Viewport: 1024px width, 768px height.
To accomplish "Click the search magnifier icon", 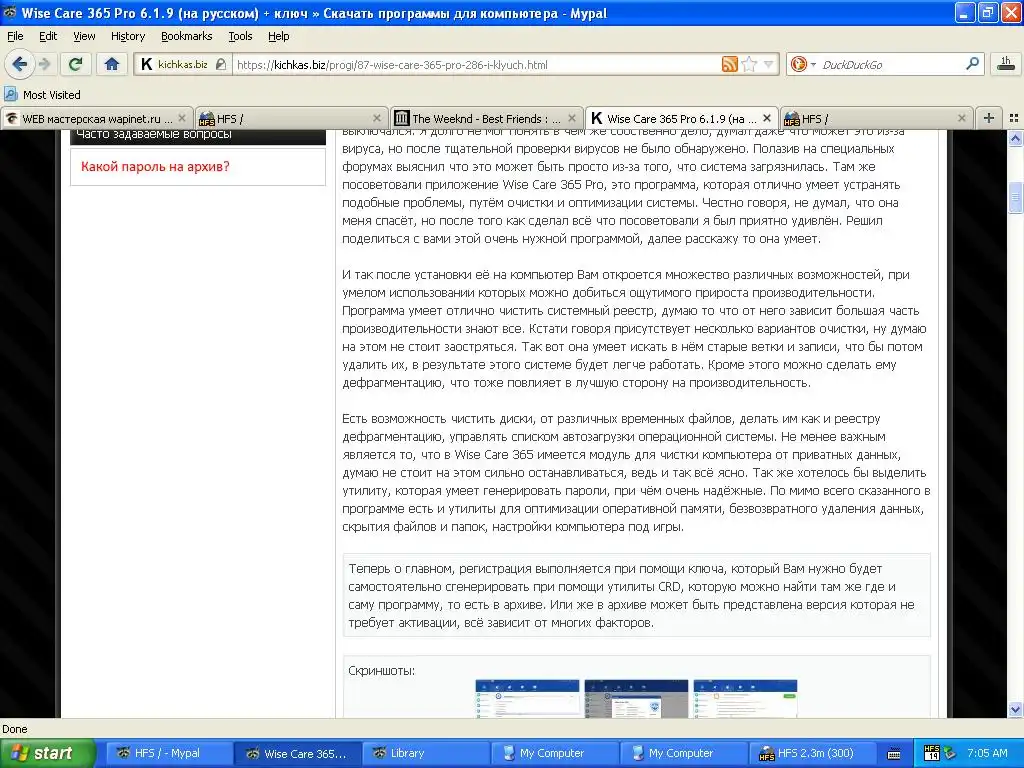I will 972,63.
